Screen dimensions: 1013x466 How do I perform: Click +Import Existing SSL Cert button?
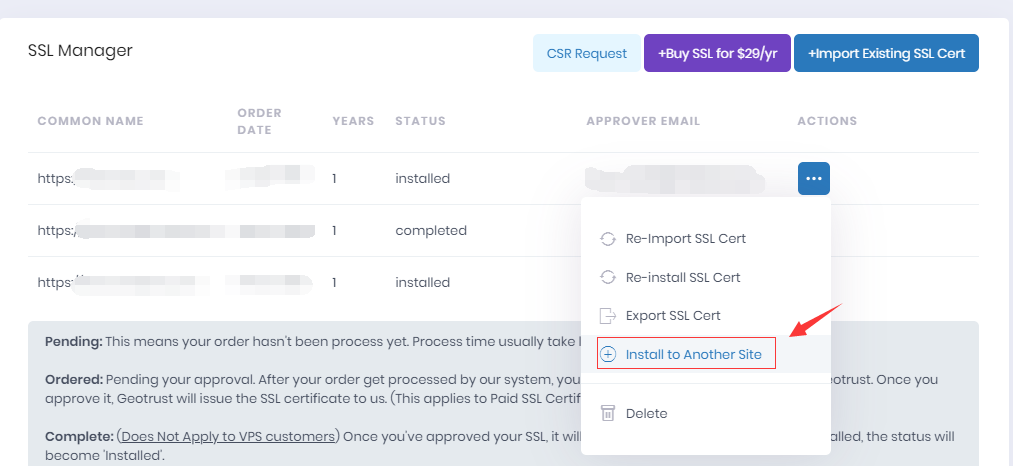[886, 53]
